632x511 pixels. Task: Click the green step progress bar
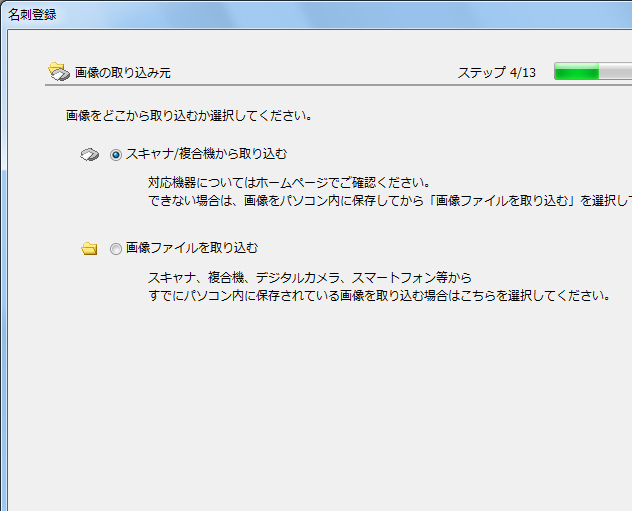click(593, 71)
